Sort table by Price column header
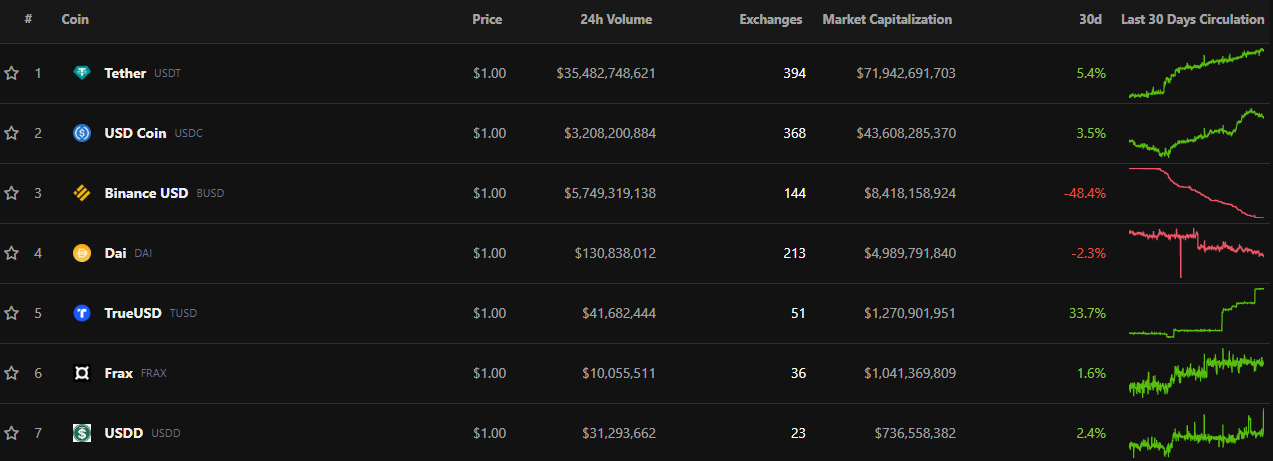 487,19
